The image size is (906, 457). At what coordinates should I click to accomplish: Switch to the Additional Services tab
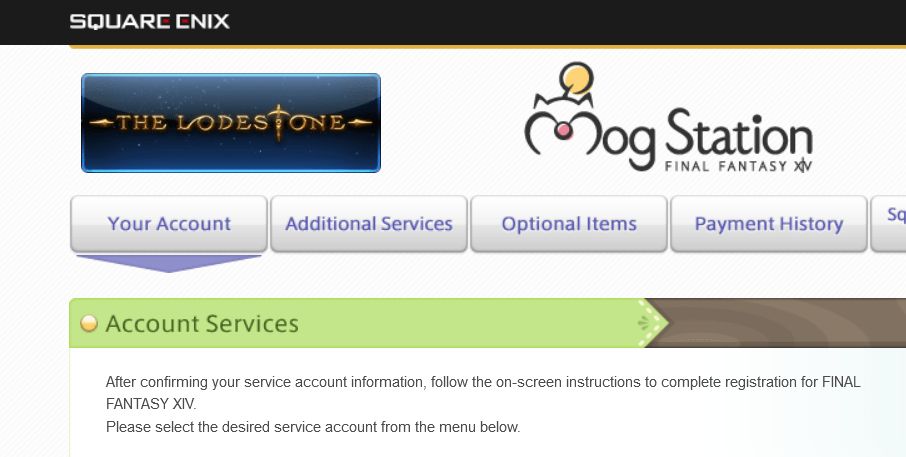(x=369, y=224)
